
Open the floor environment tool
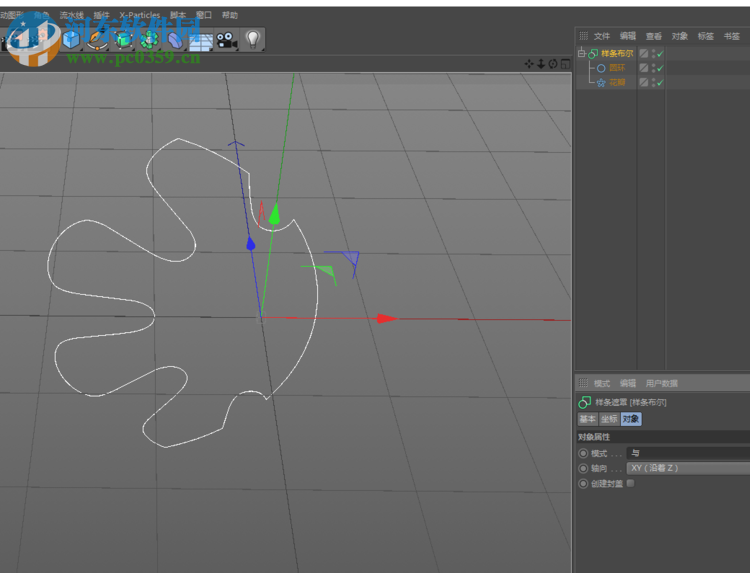tap(200, 41)
